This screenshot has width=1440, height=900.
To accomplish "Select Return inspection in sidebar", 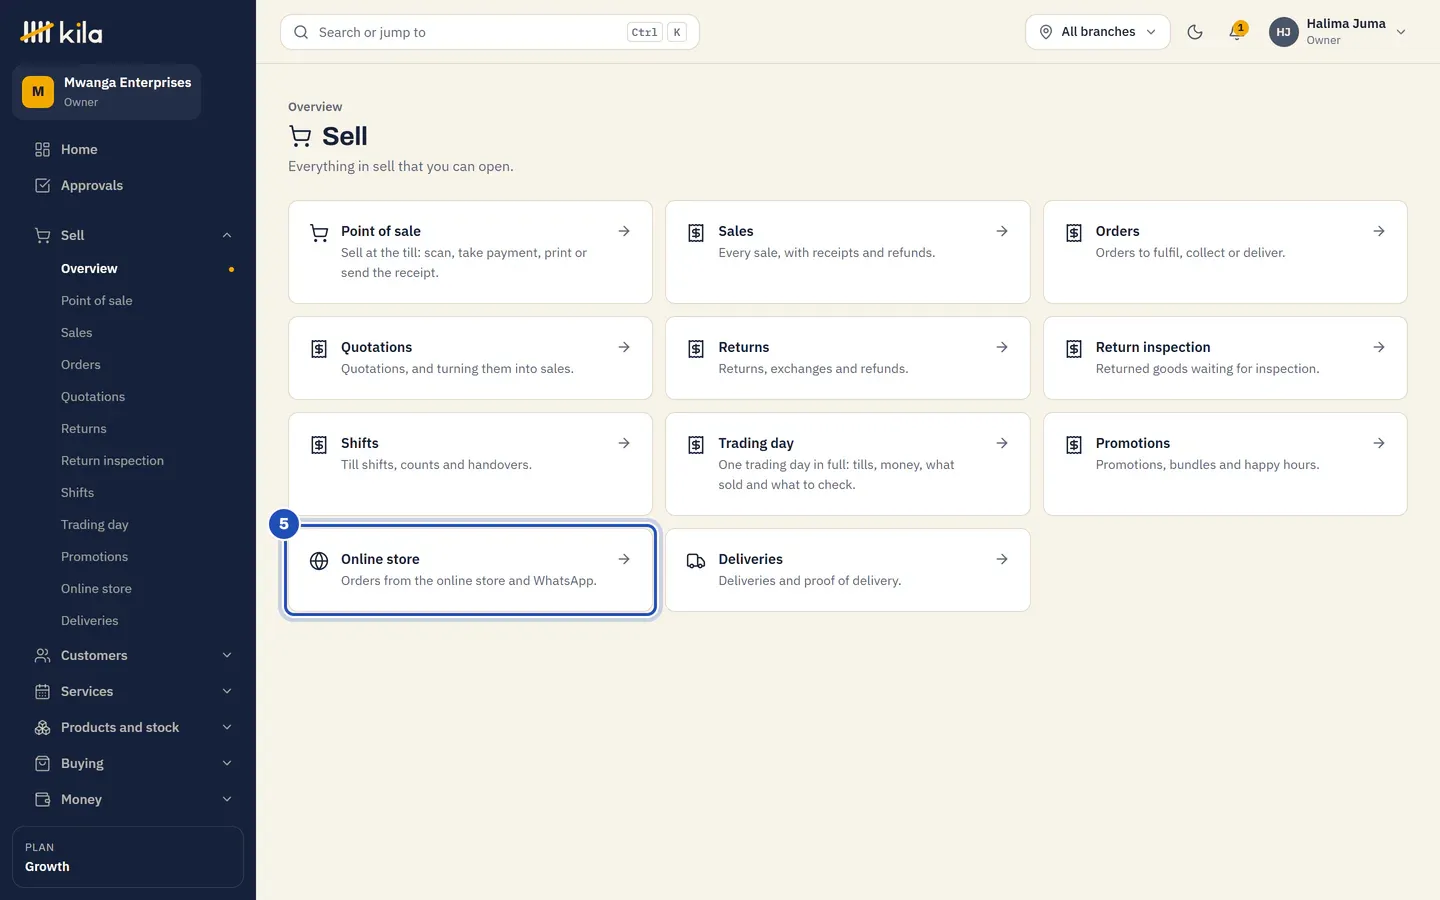I will tap(112, 460).
